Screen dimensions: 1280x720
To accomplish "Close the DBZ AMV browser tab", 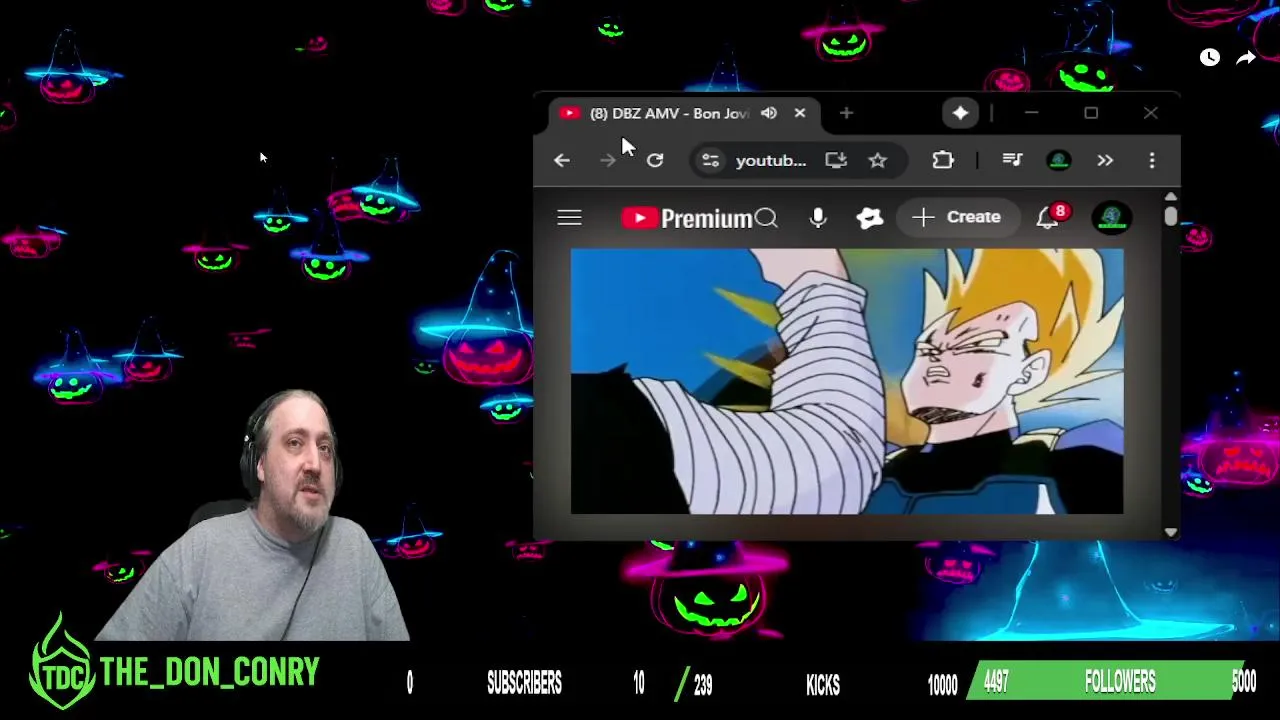I will pyautogui.click(x=800, y=113).
